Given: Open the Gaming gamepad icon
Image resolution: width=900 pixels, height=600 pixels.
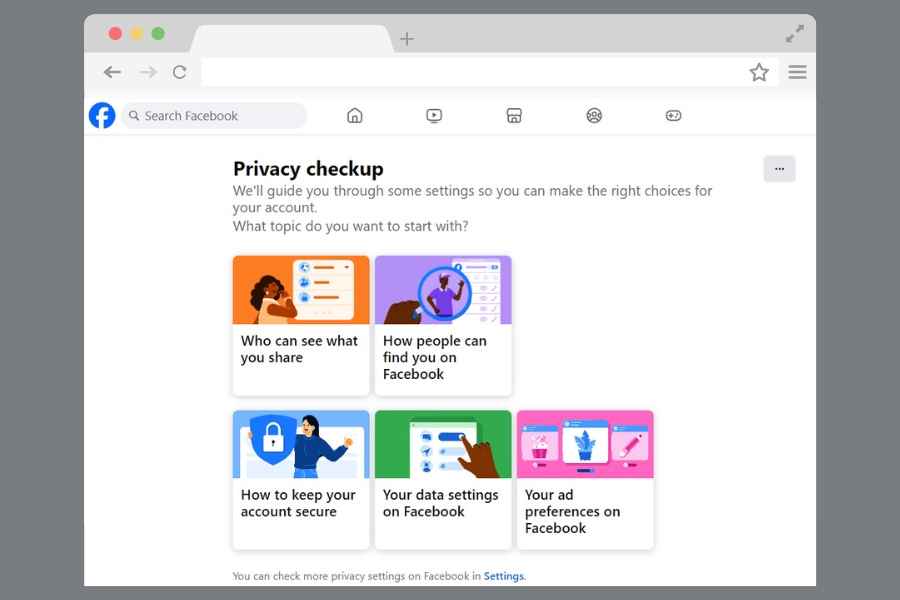Looking at the screenshot, I should (673, 115).
